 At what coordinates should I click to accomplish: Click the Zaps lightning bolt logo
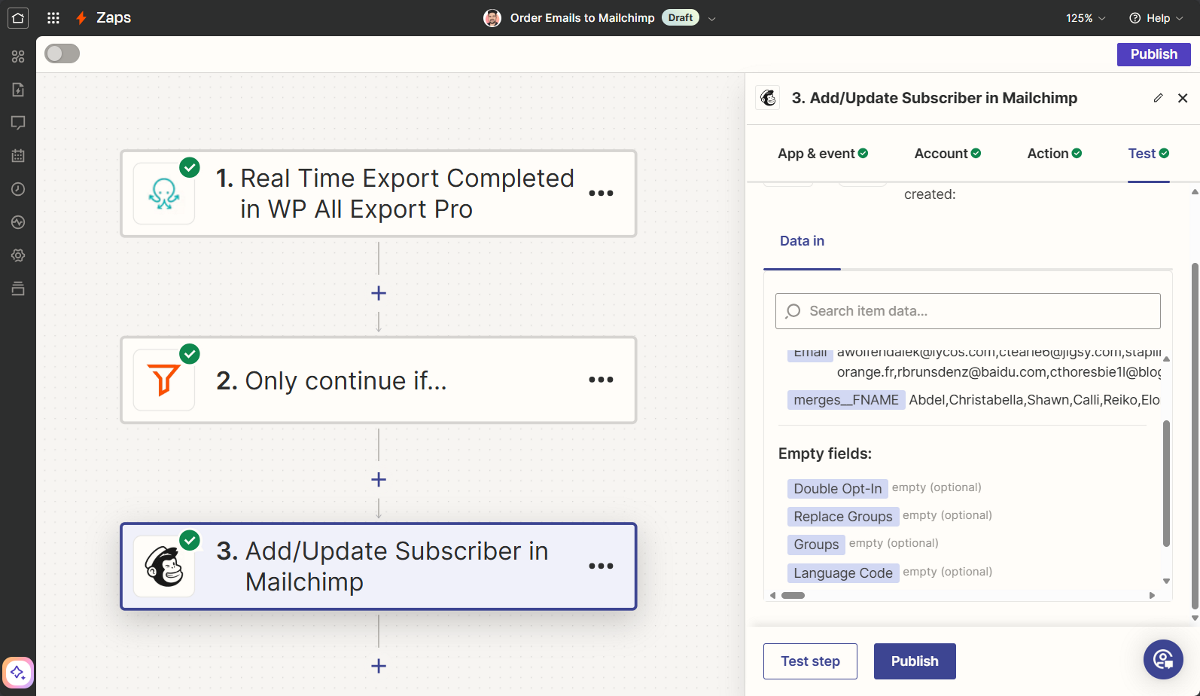81,18
